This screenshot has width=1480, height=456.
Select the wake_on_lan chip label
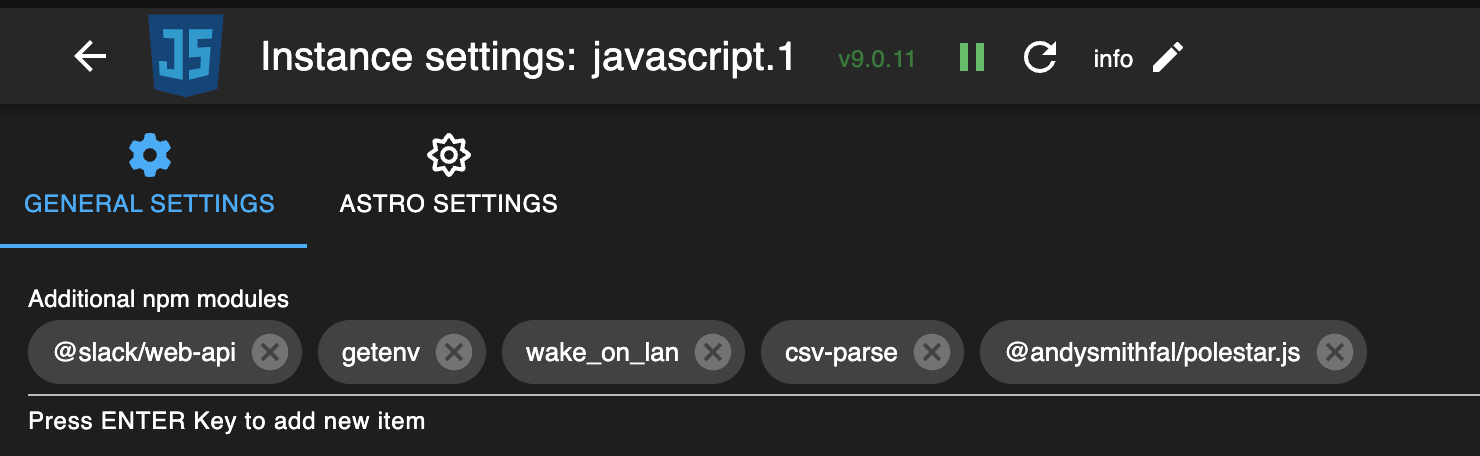click(602, 352)
